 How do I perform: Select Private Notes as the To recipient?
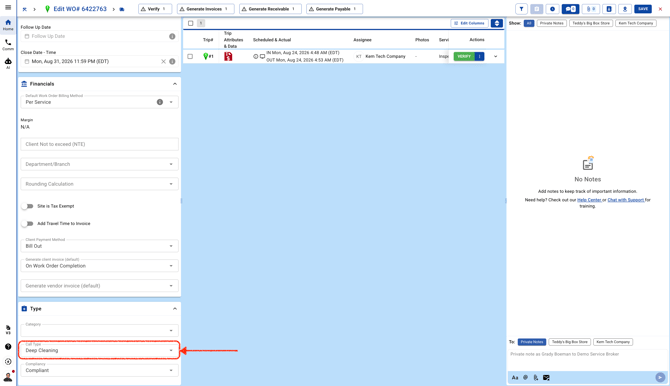(532, 342)
